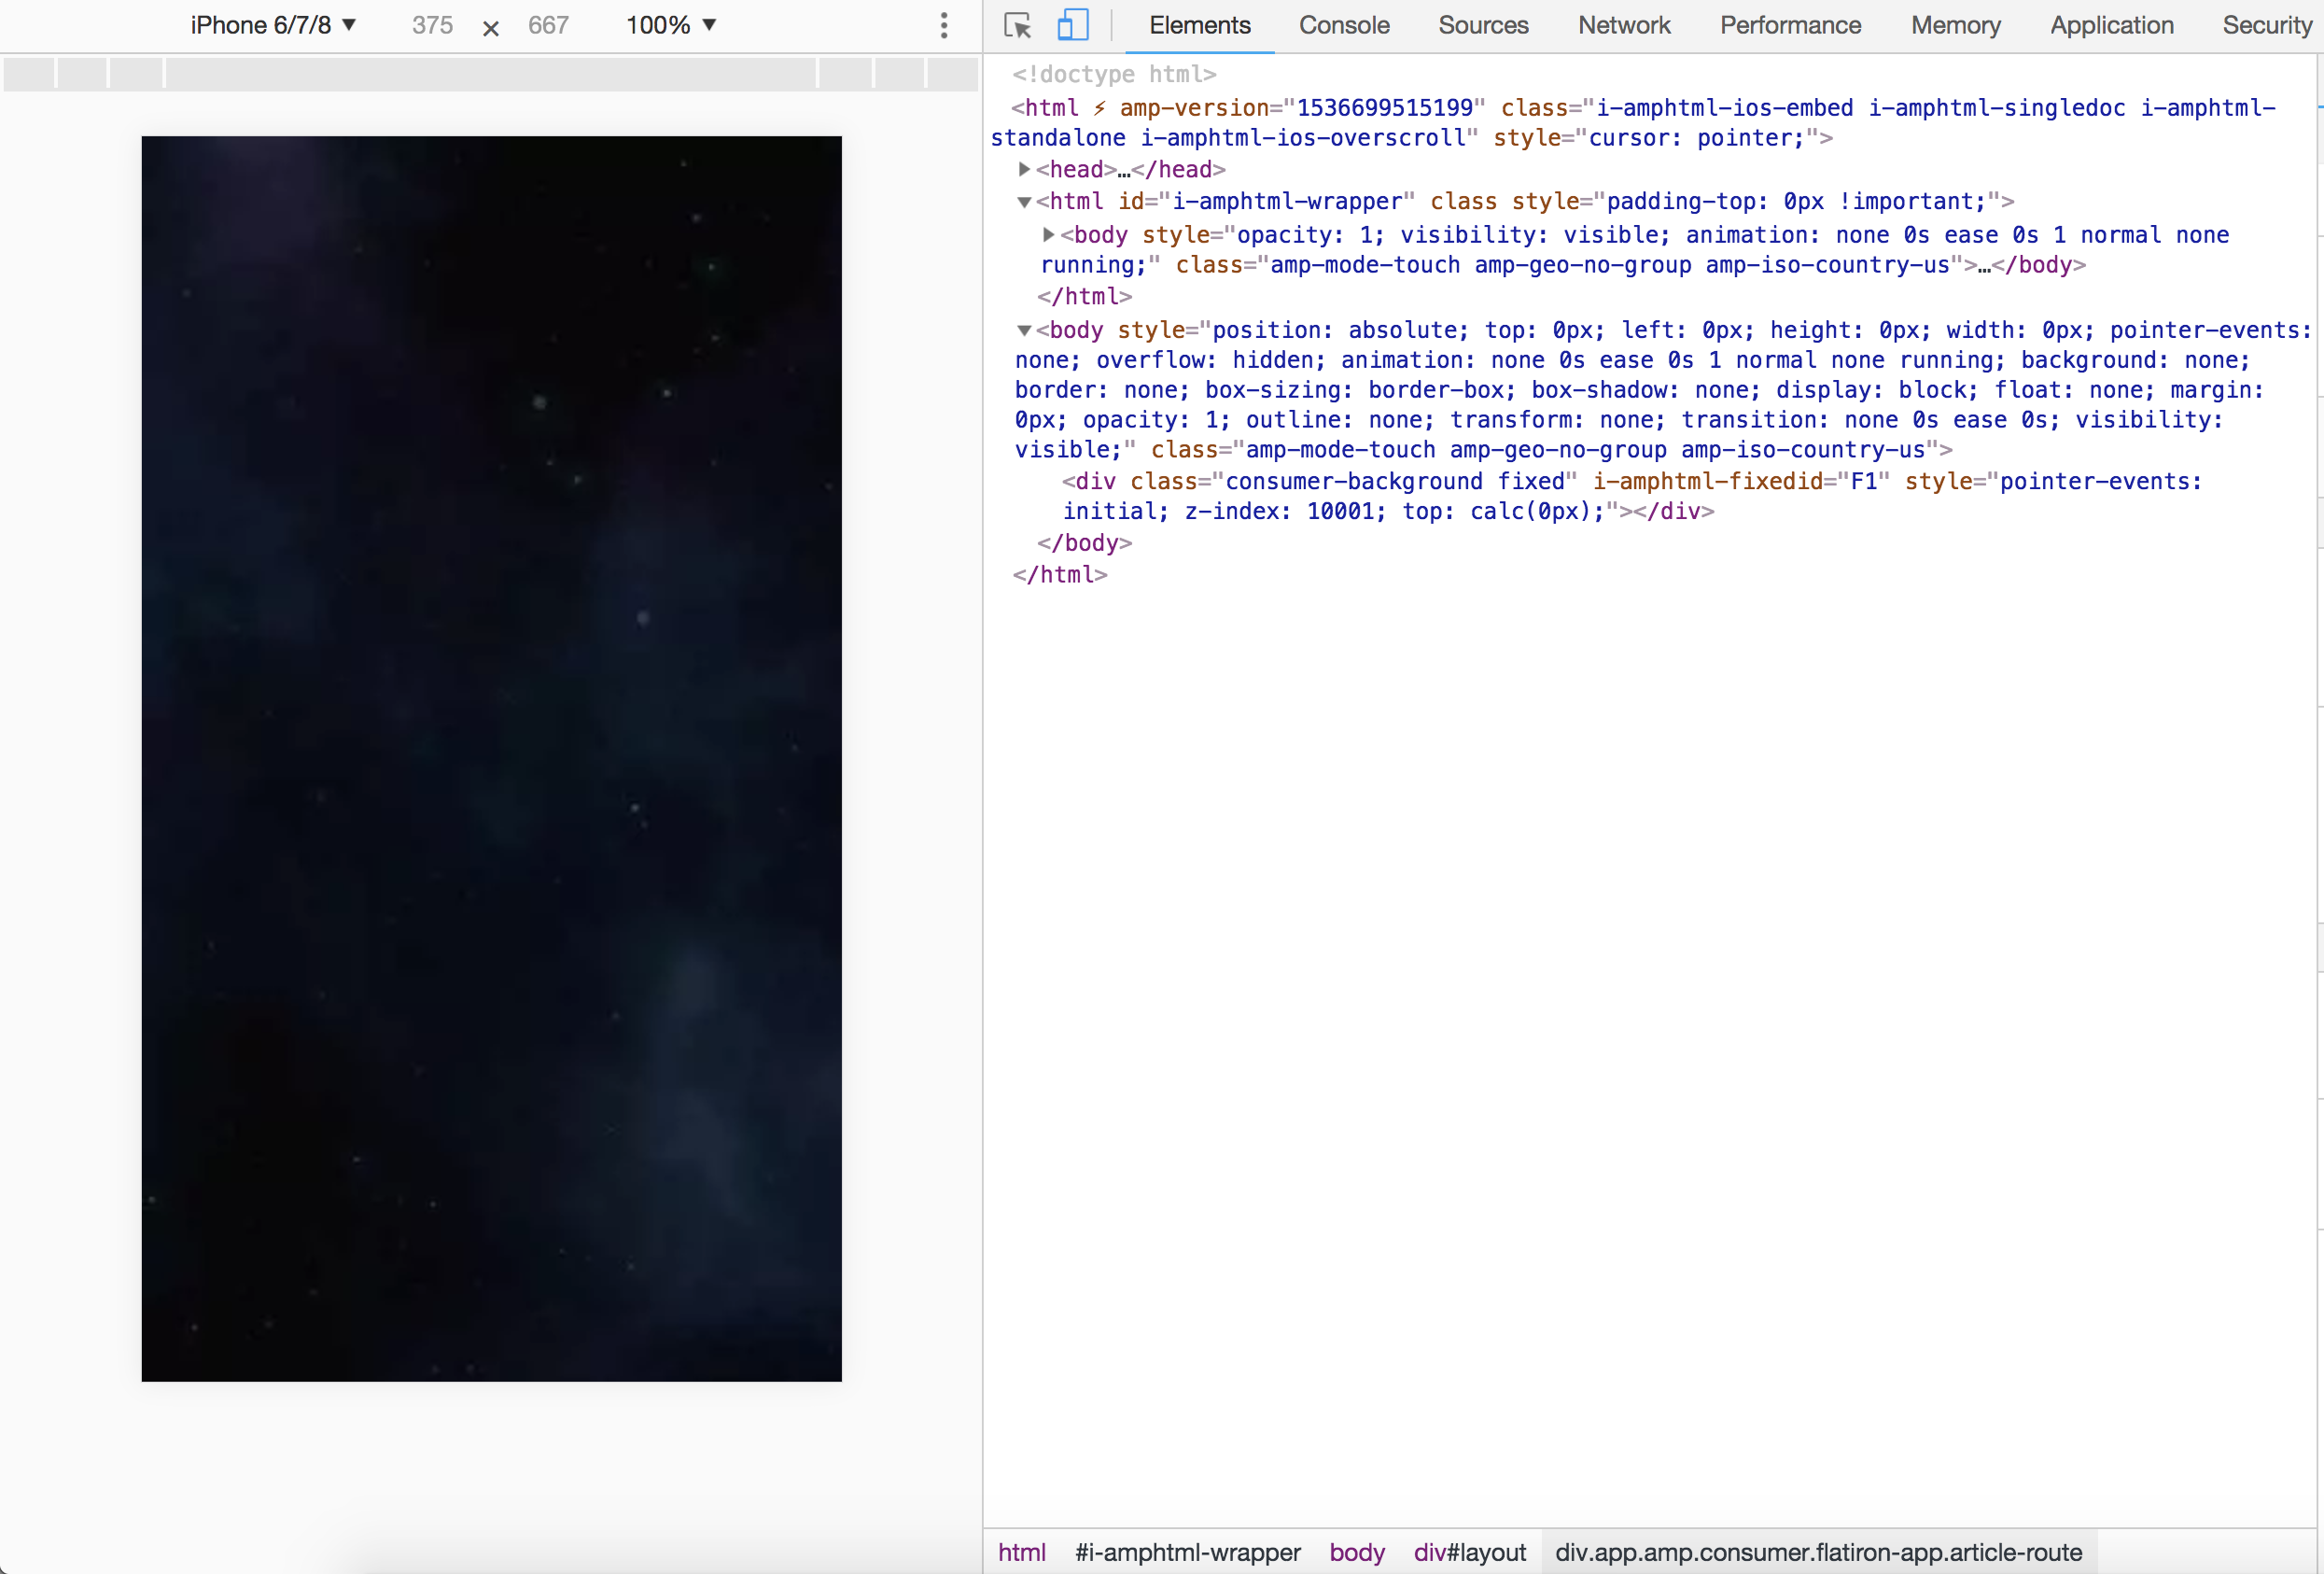Select the html amp-version root node
The image size is (2324, 1574).
[x=1633, y=122]
